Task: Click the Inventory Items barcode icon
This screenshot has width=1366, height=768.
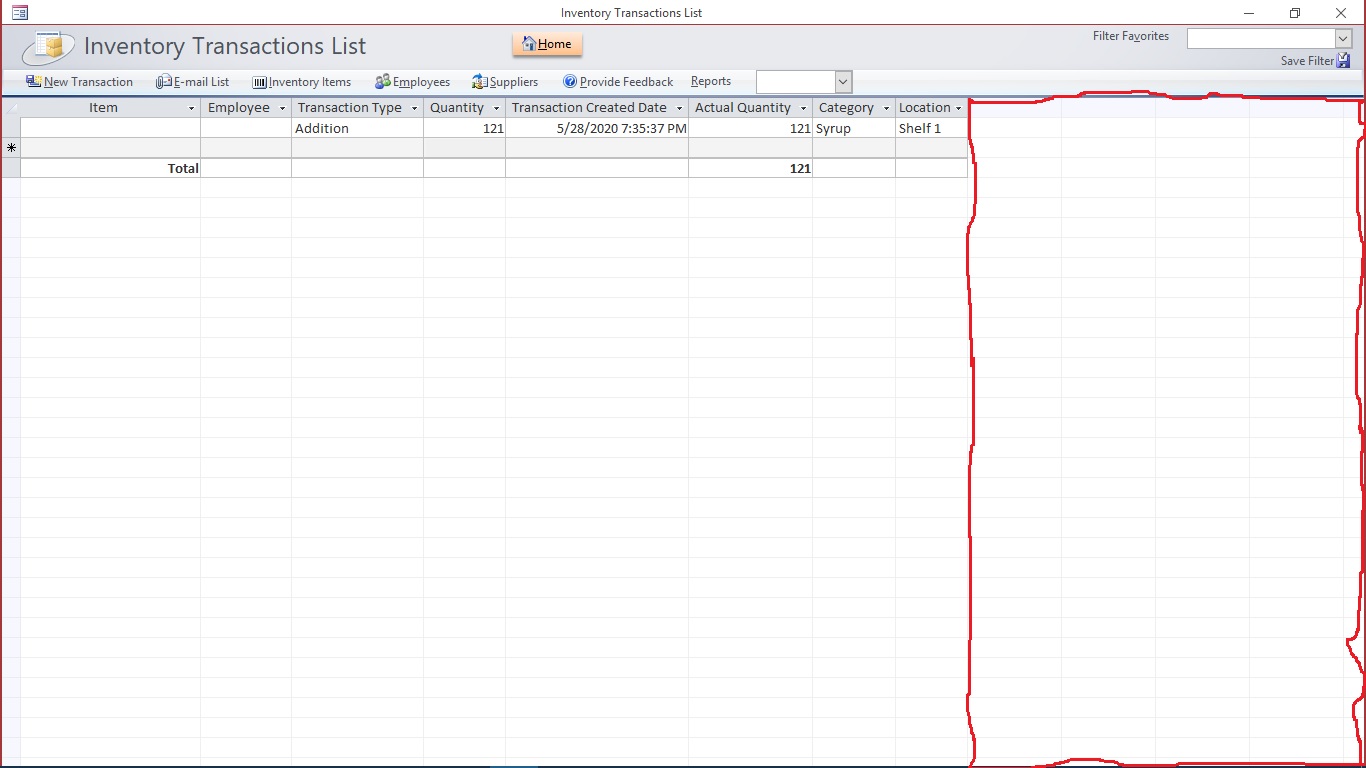Action: point(260,82)
